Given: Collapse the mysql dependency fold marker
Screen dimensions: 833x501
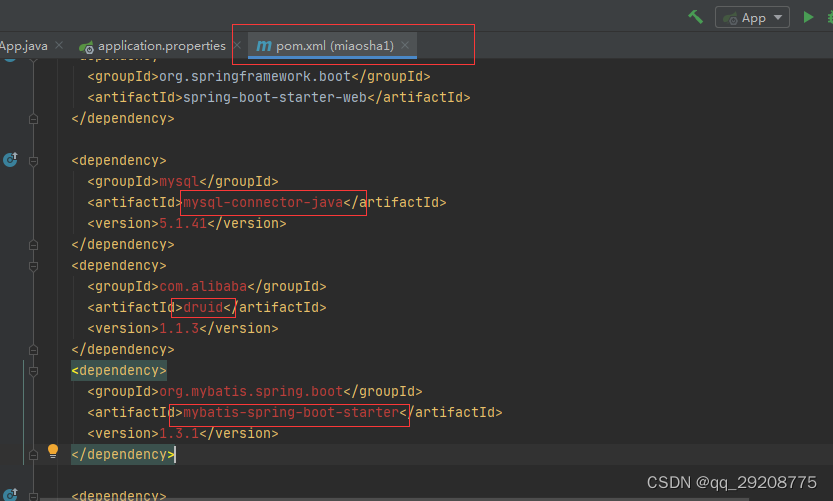Looking at the screenshot, I should 33,160.
